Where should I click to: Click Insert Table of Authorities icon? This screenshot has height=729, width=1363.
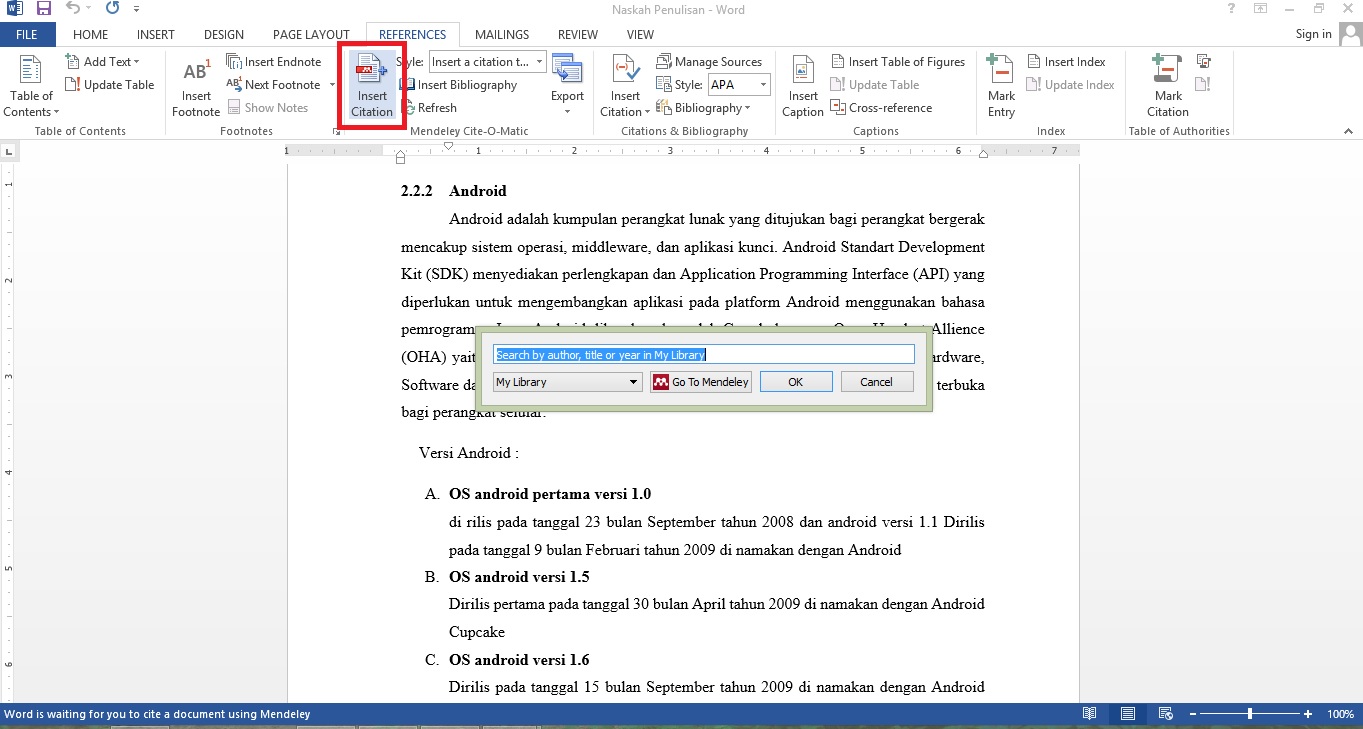[x=1204, y=62]
